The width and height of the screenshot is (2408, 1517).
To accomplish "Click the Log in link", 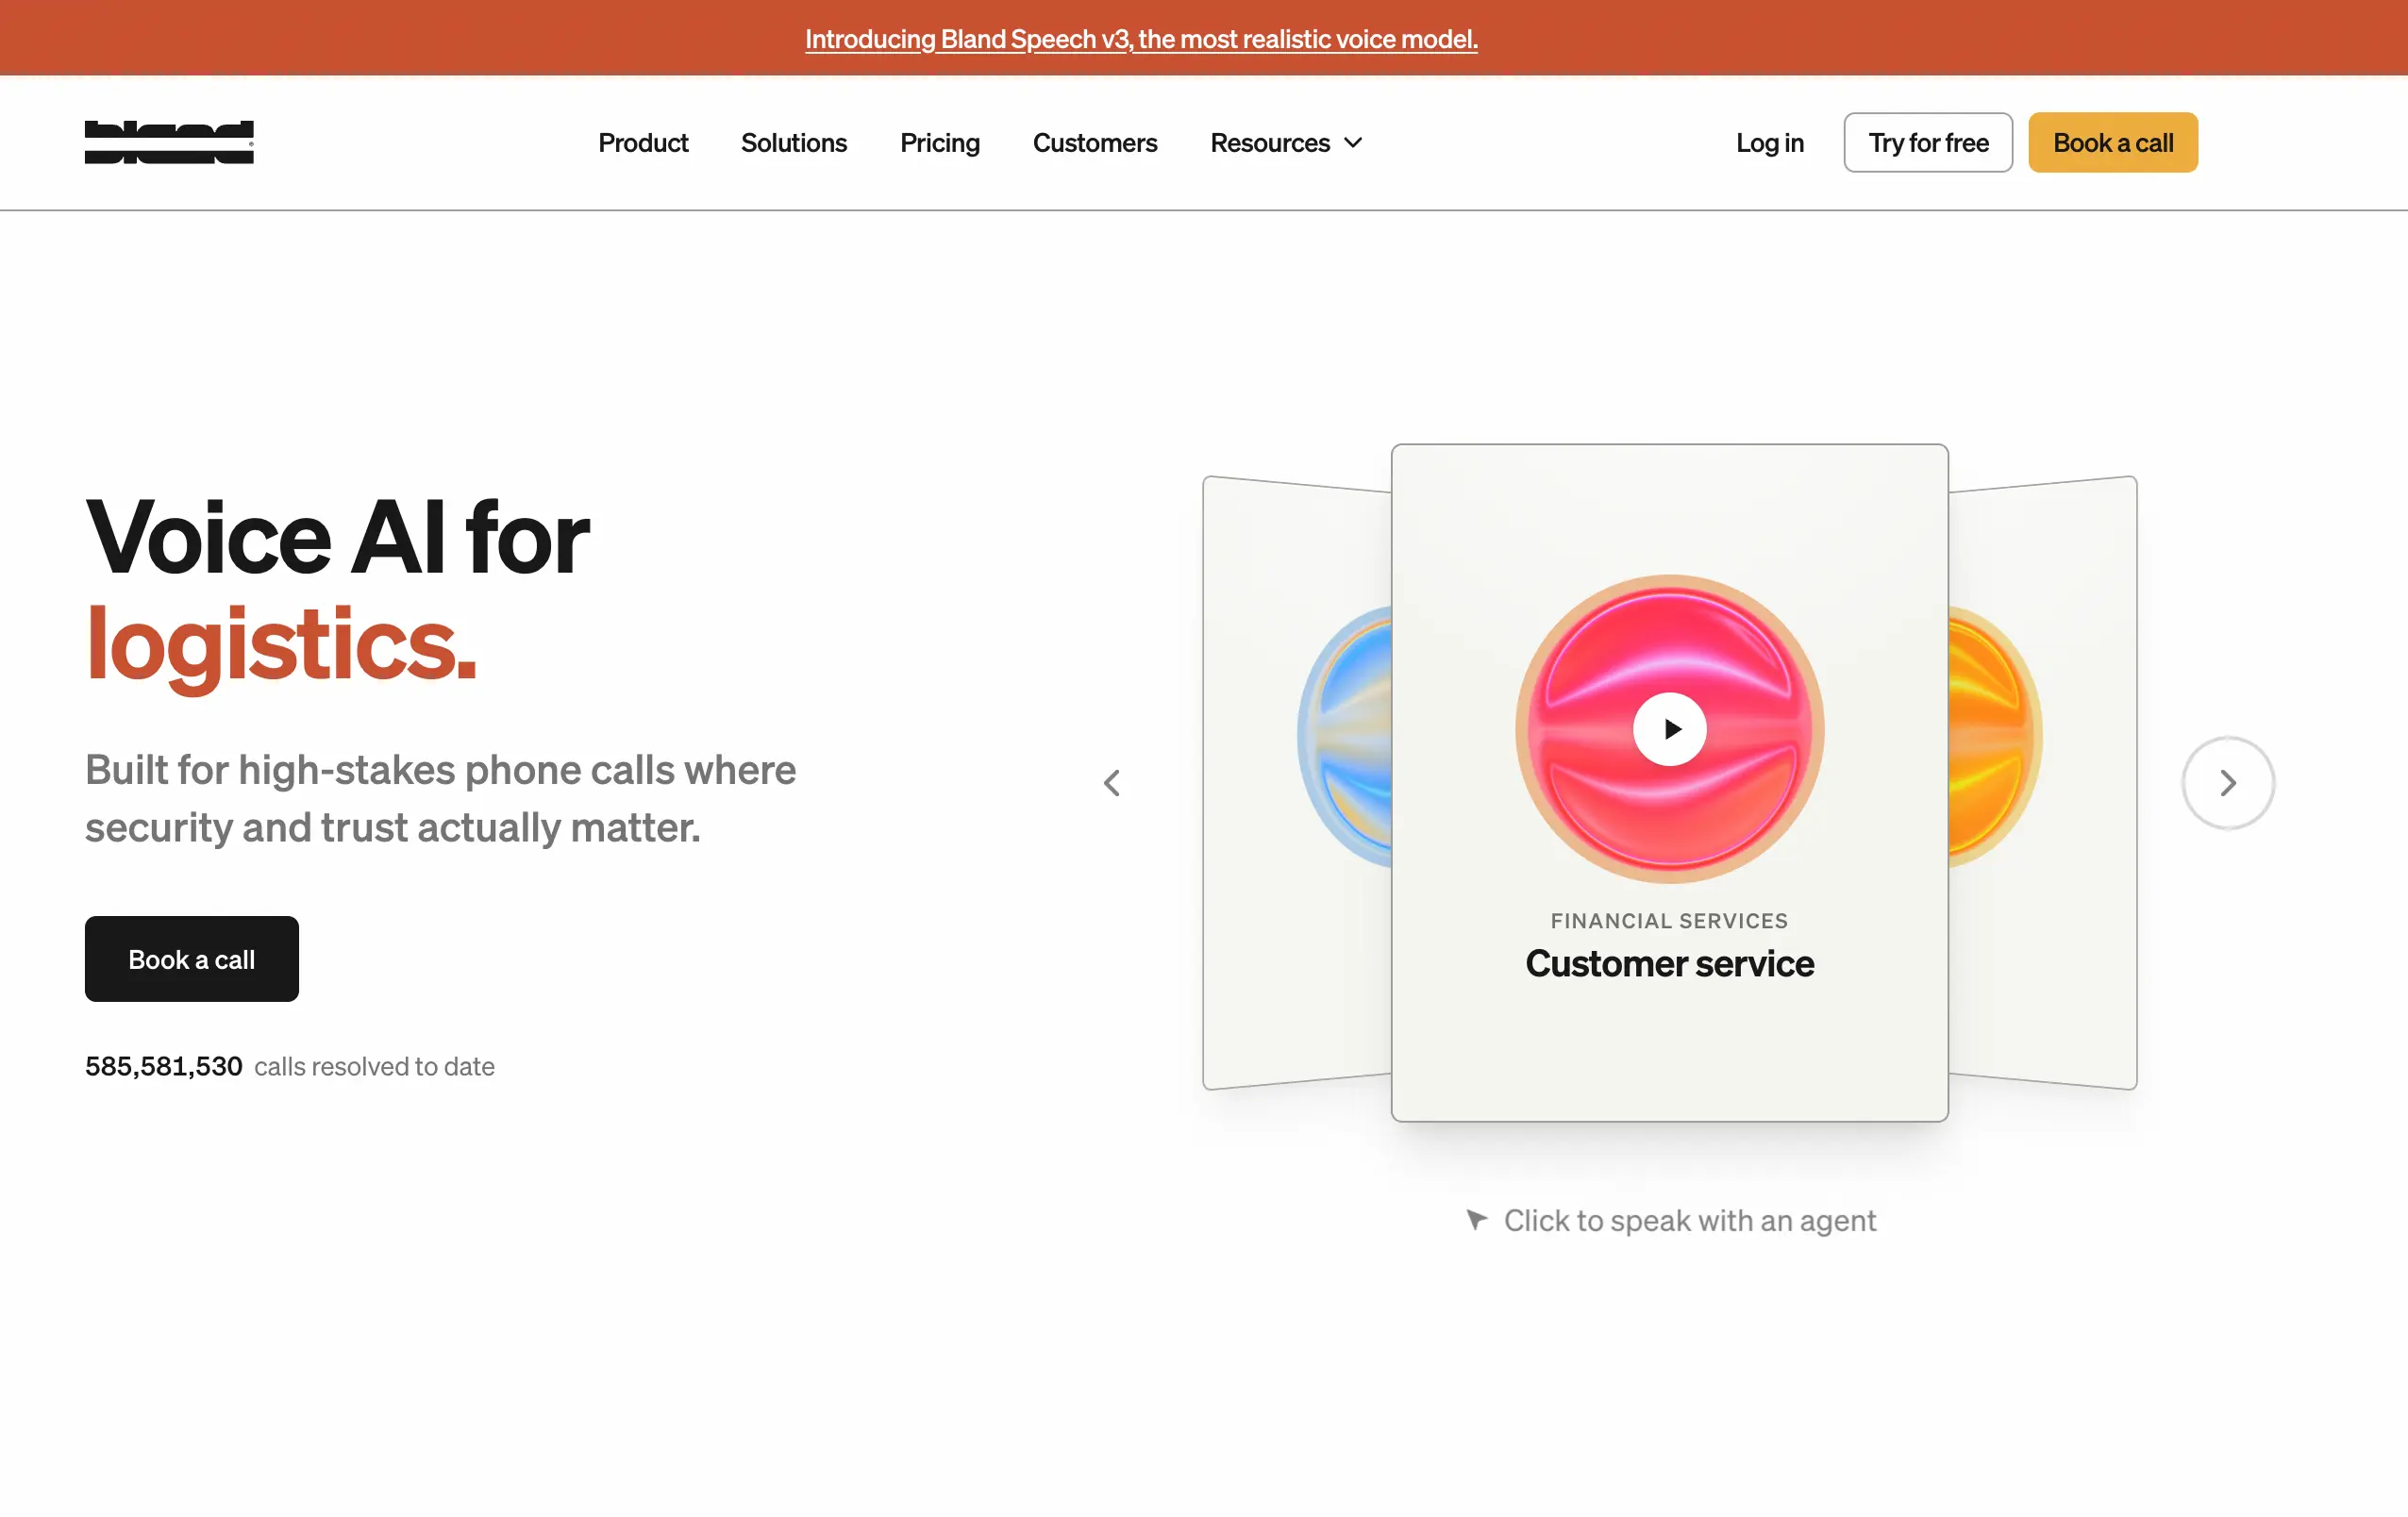I will pyautogui.click(x=1769, y=143).
